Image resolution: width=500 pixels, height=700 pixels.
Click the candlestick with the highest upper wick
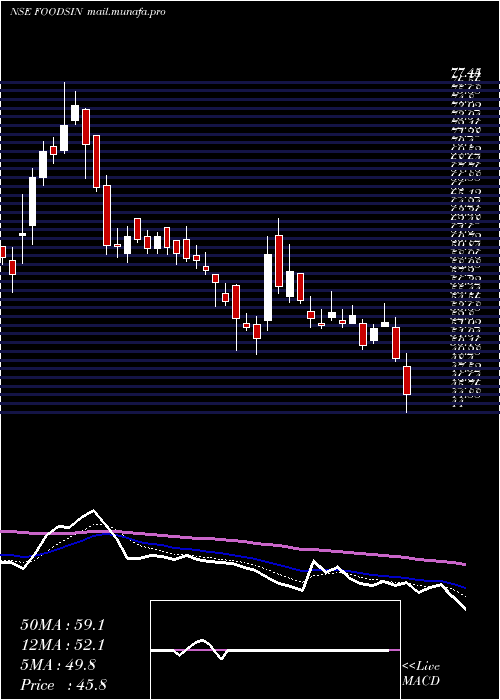point(64,138)
